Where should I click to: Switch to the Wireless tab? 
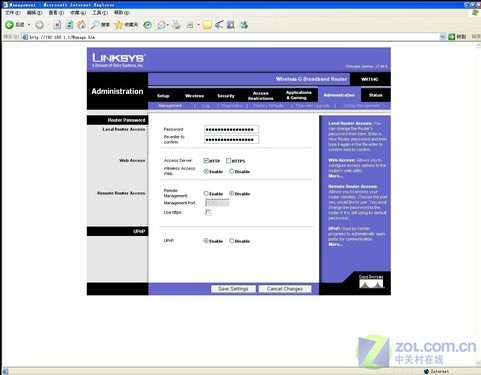click(x=194, y=96)
